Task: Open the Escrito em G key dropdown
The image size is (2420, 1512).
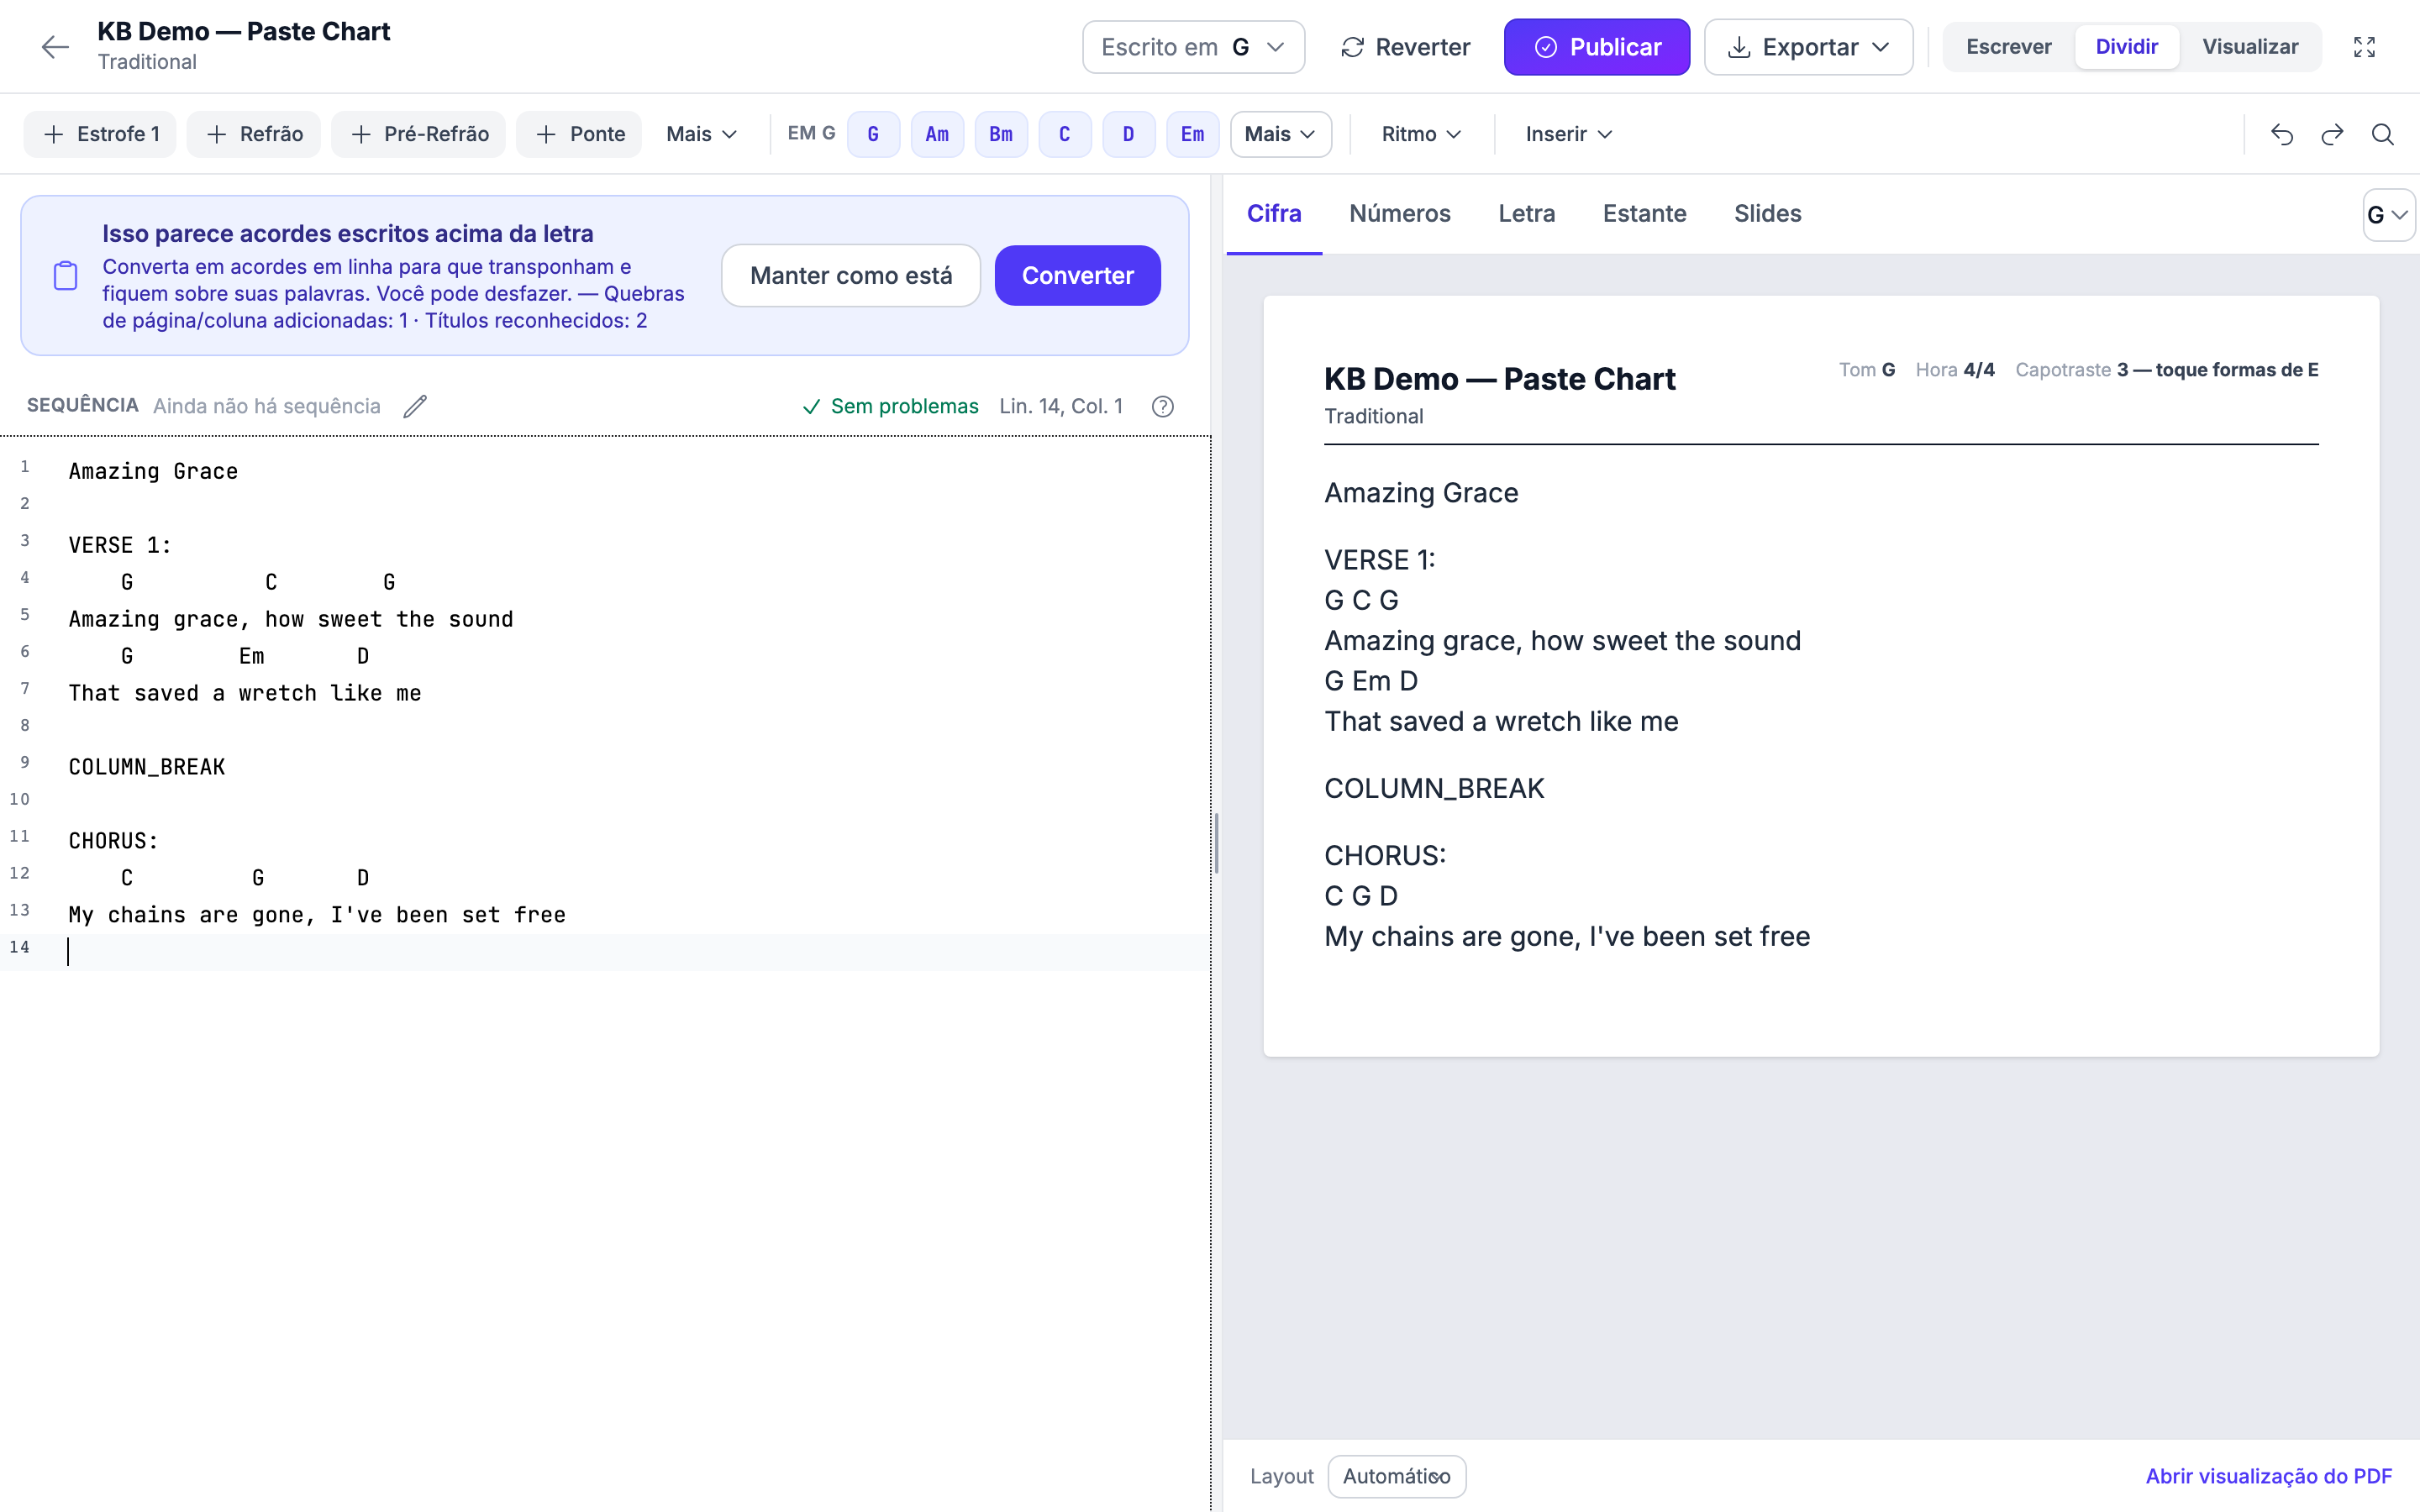Action: coord(1193,47)
